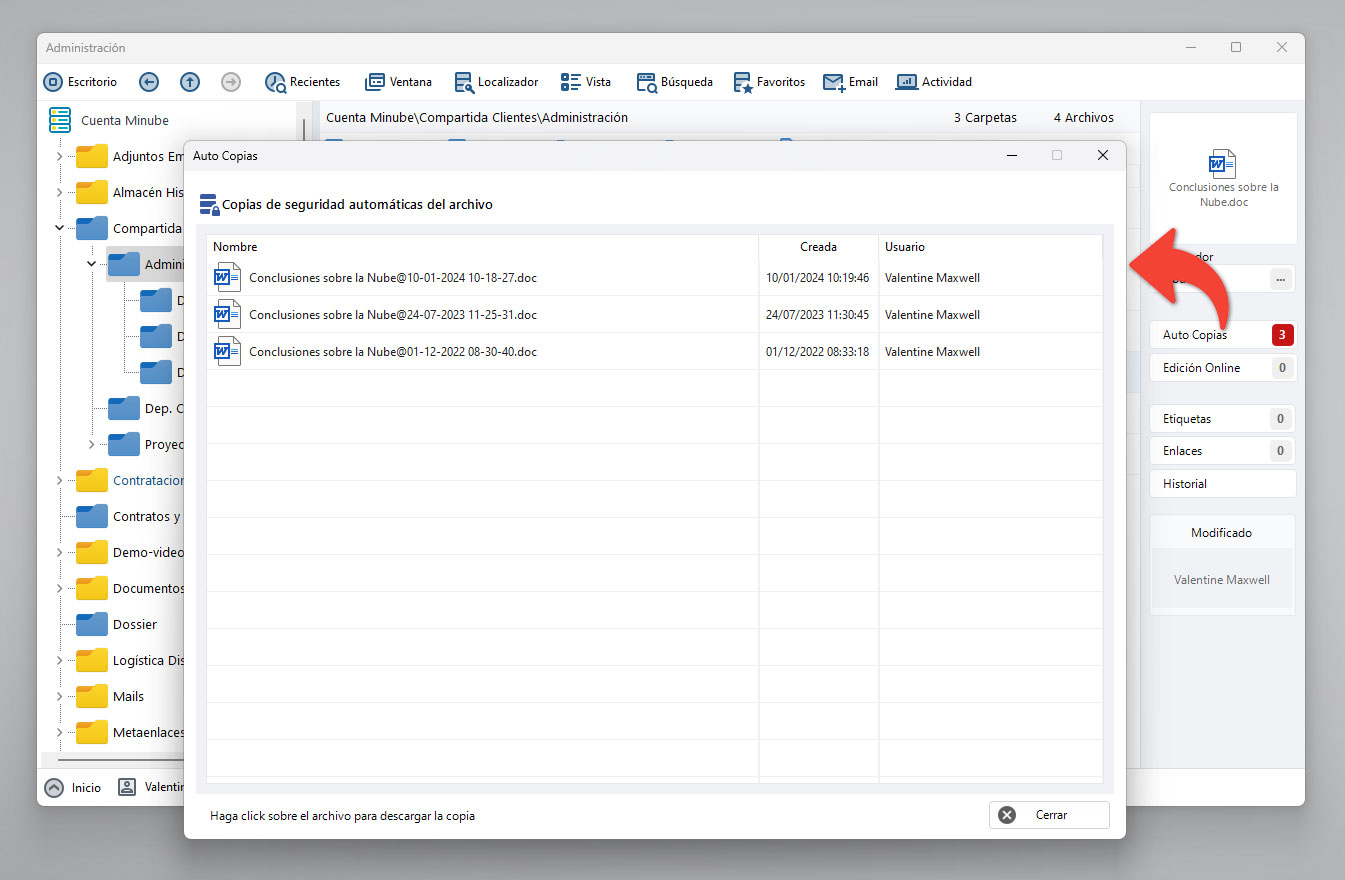1345x880 pixels.
Task: Open Edición Online in side panel
Action: point(1222,368)
